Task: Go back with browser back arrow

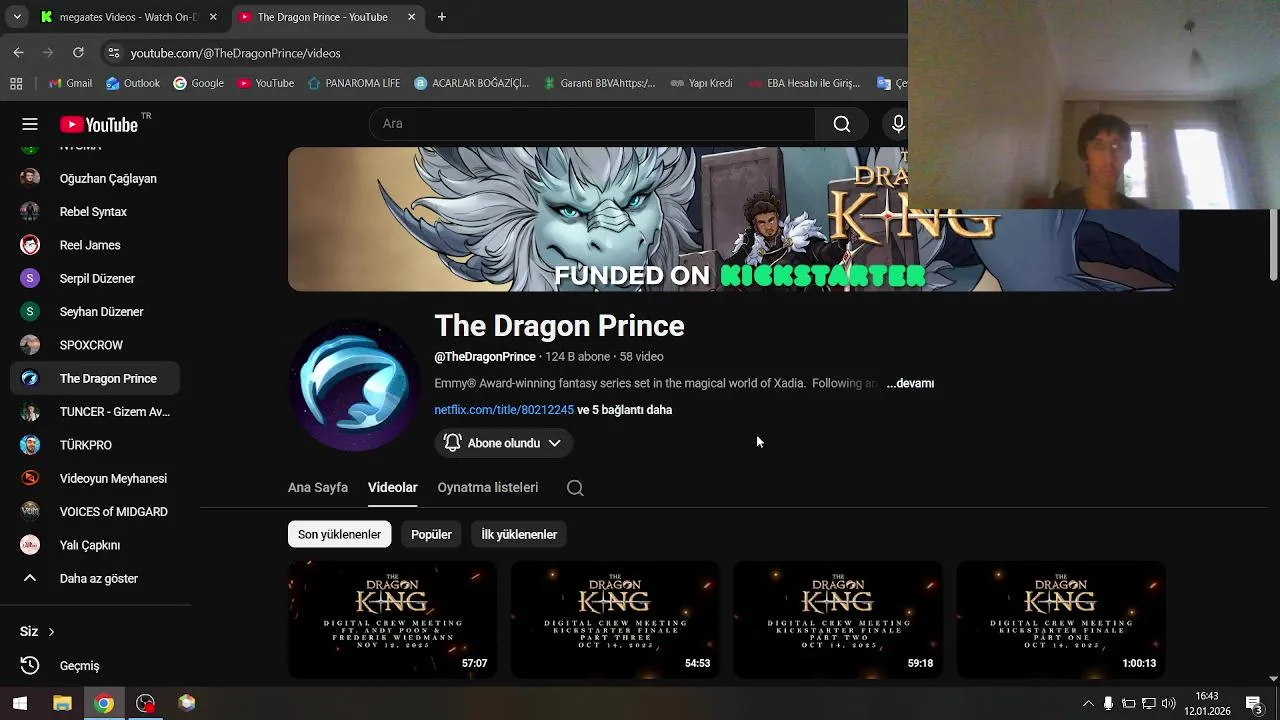Action: point(18,53)
